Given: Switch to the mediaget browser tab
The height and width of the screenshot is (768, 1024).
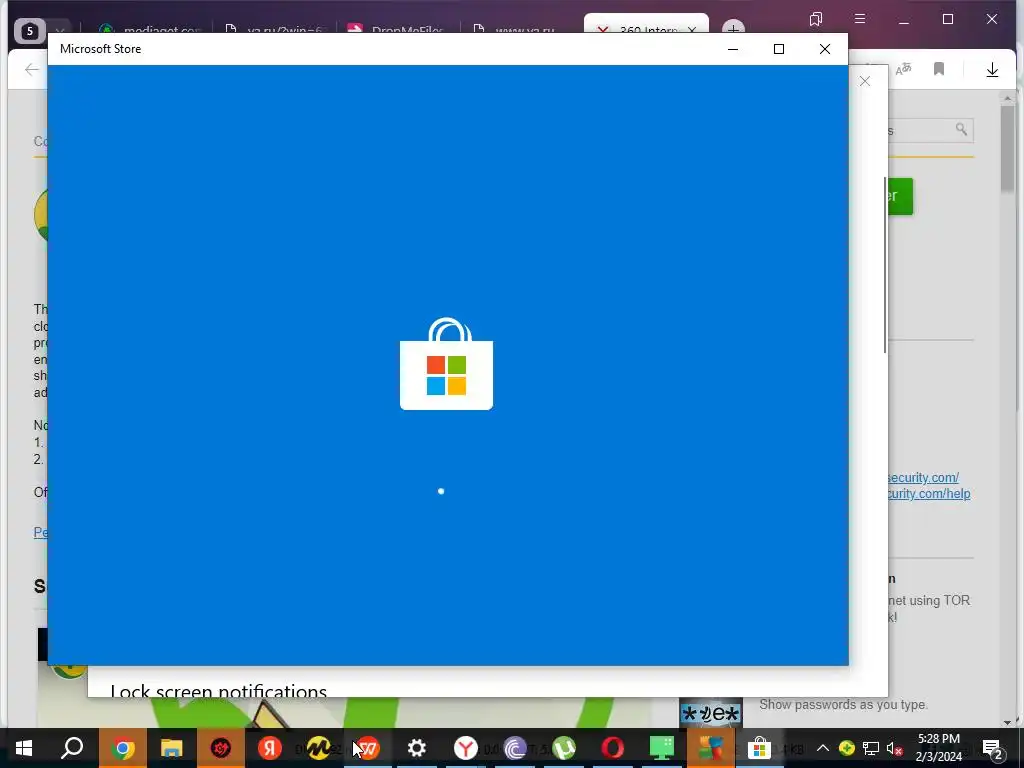Looking at the screenshot, I should coord(149,29).
